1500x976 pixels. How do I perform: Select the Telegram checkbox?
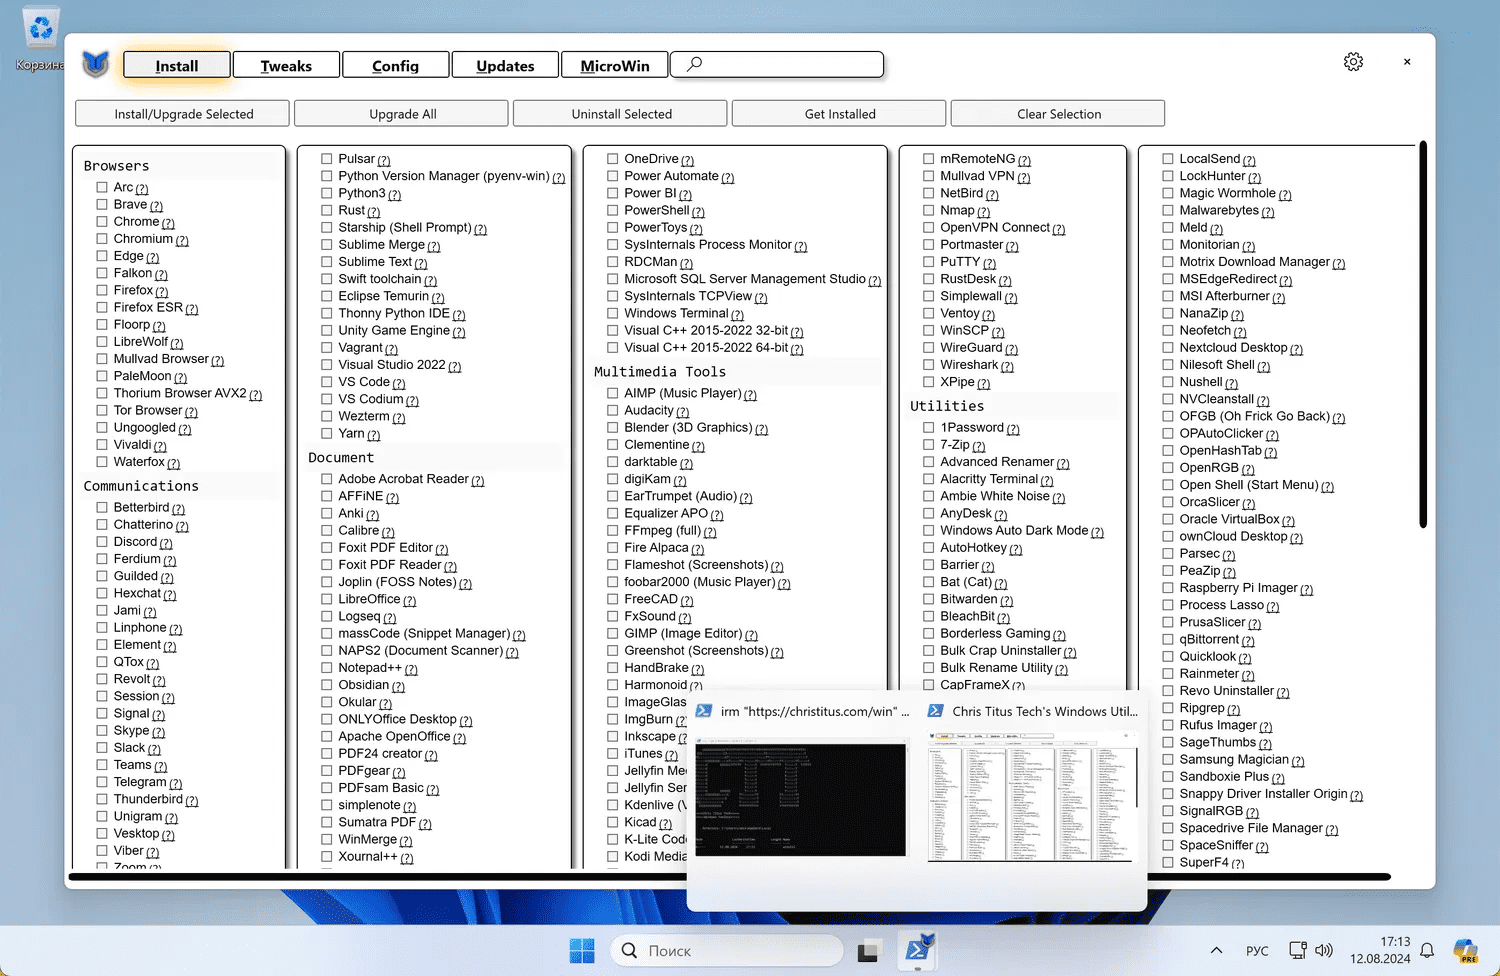[x=102, y=782]
